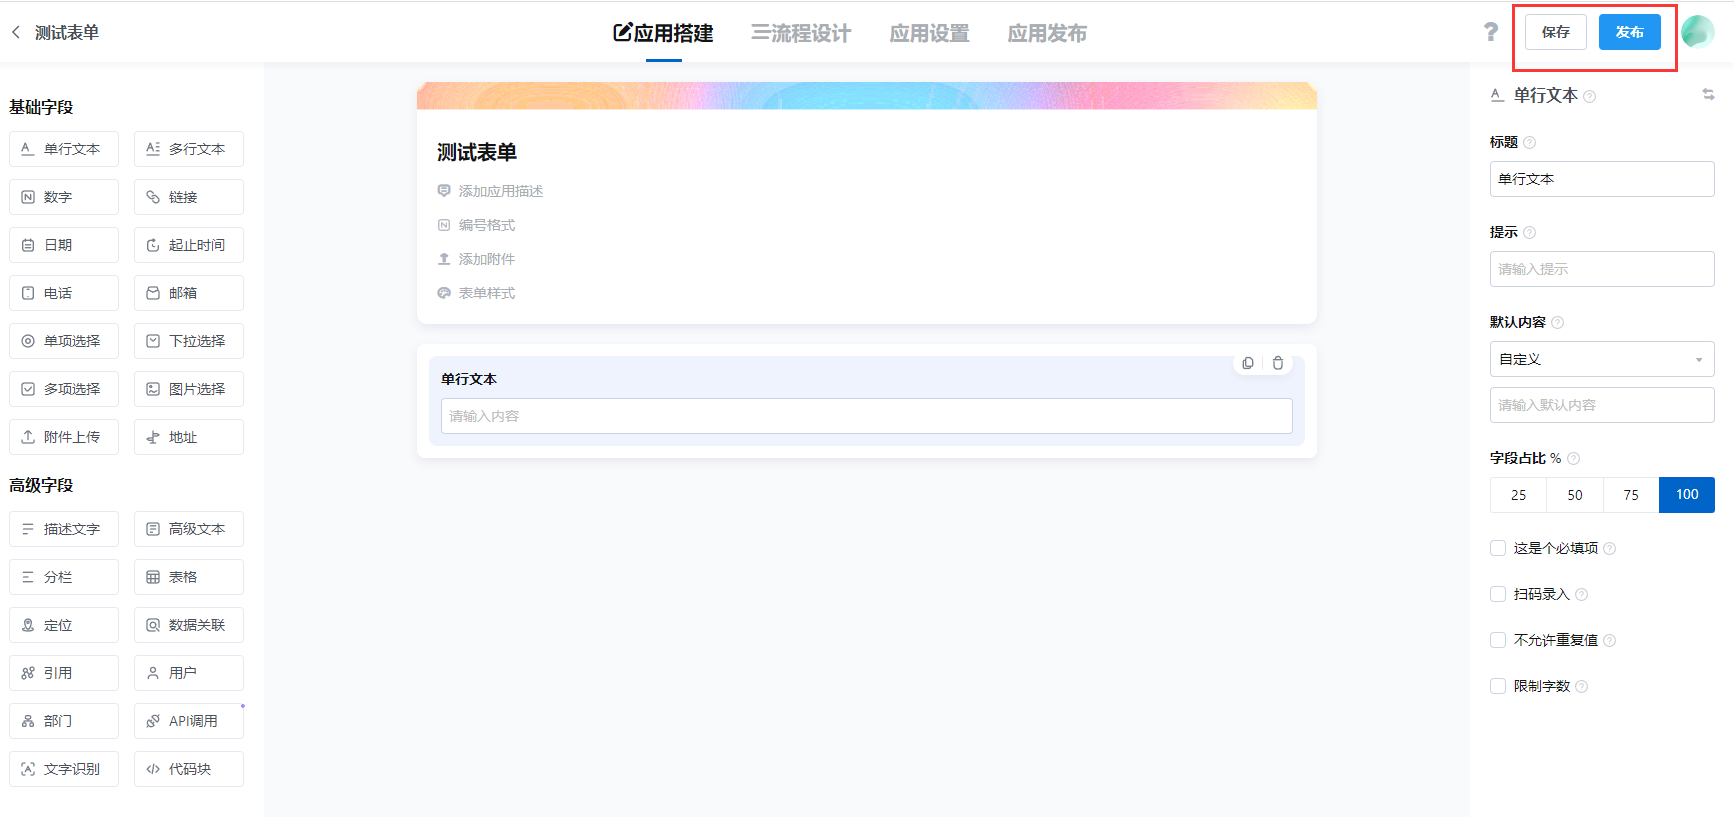
Task: Switch to 流程设计 tab
Action: pos(801,33)
